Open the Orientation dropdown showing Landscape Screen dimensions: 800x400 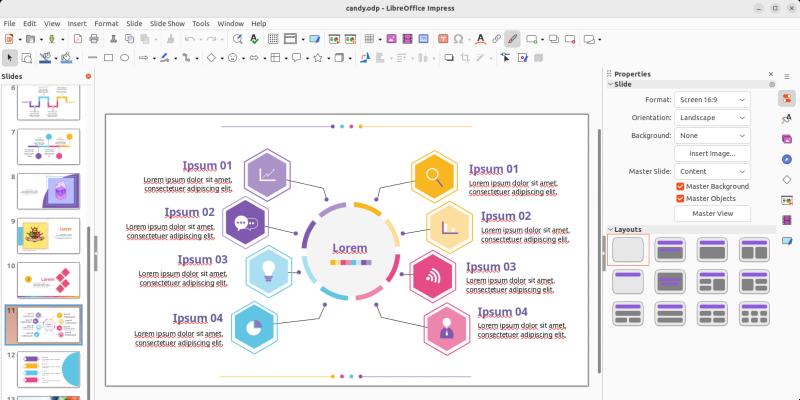click(712, 117)
